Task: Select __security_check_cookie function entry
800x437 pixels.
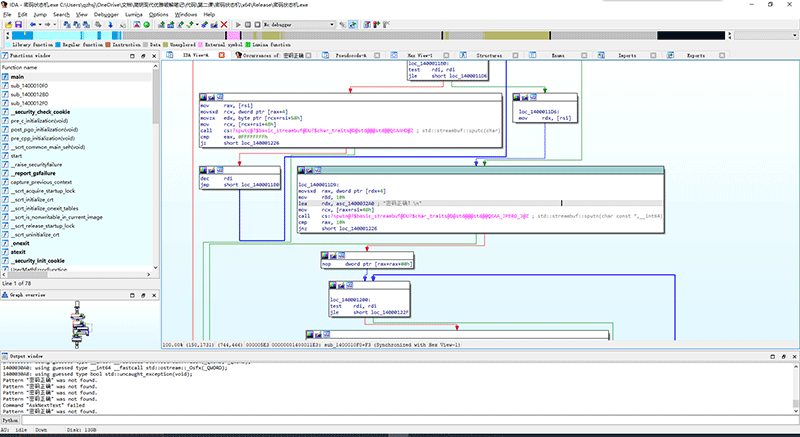Action: pyautogui.click(x=40, y=112)
